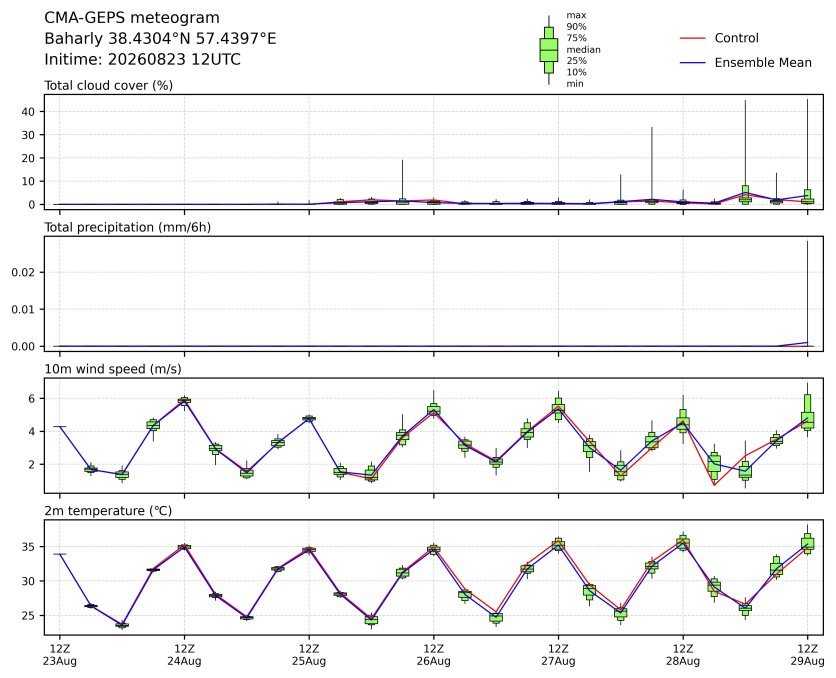Click the blue Ensemble Mean legend line
The image size is (836, 678).
(x=693, y=63)
